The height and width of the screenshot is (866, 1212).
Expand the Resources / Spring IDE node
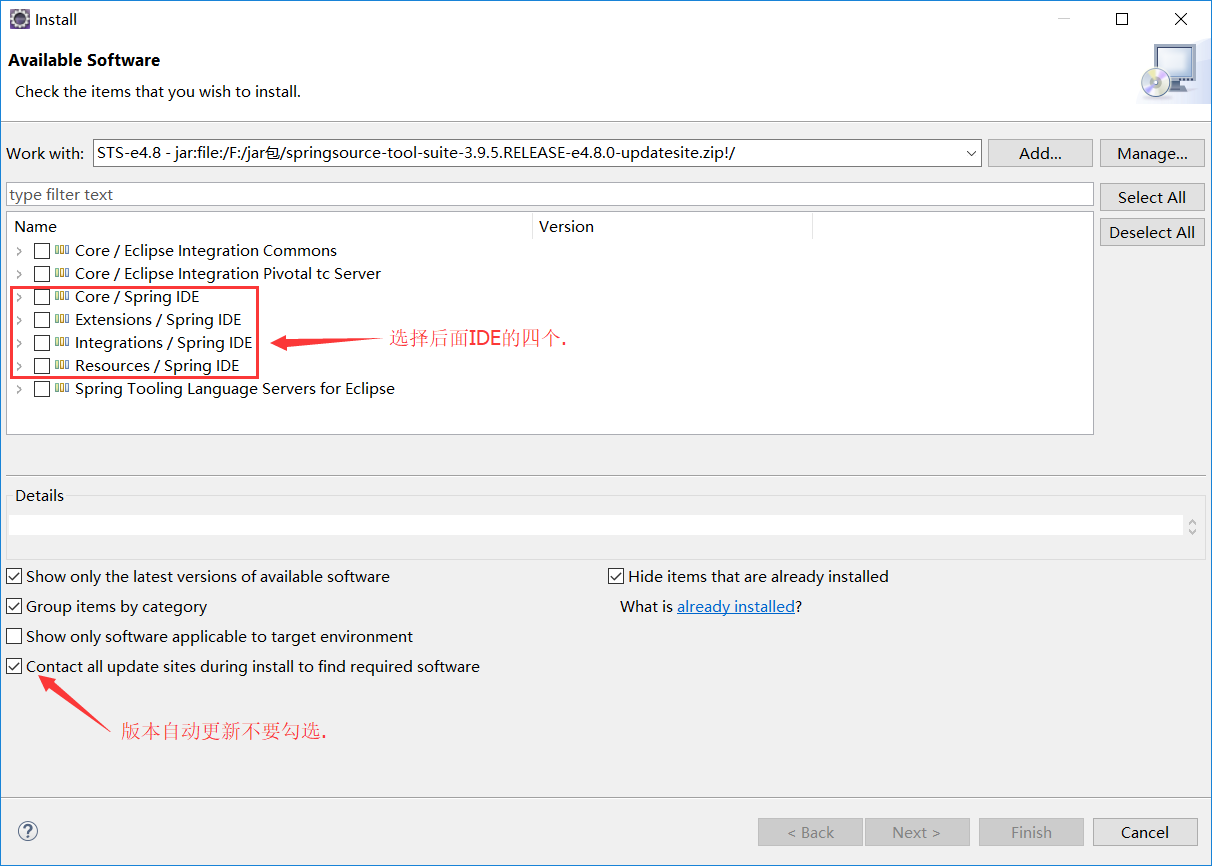pyautogui.click(x=19, y=366)
